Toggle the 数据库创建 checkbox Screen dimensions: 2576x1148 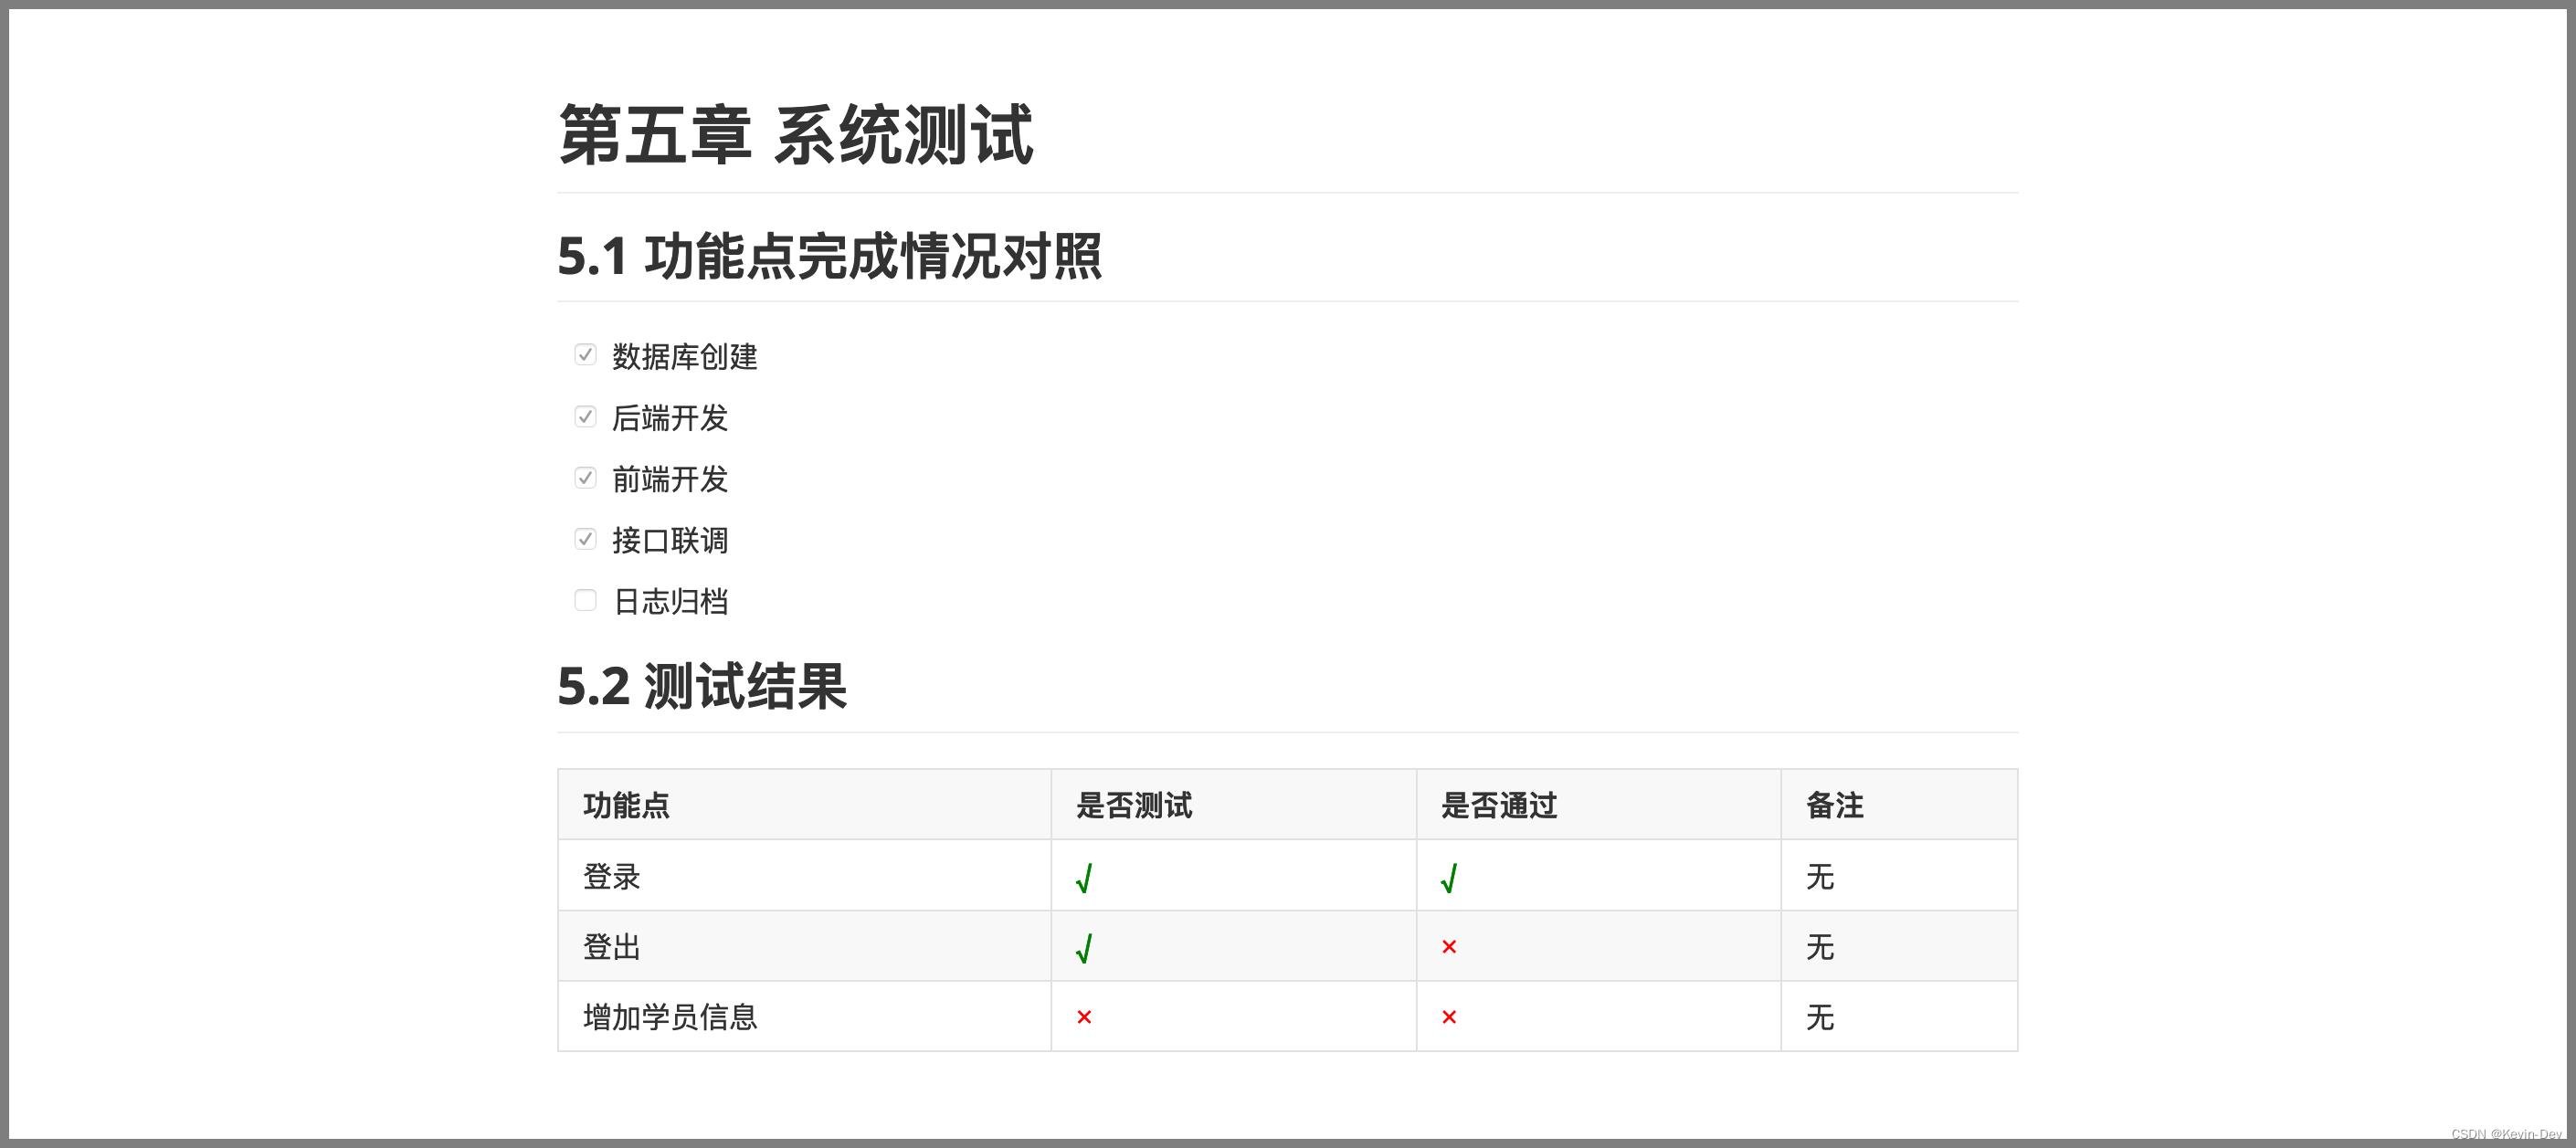pos(585,355)
